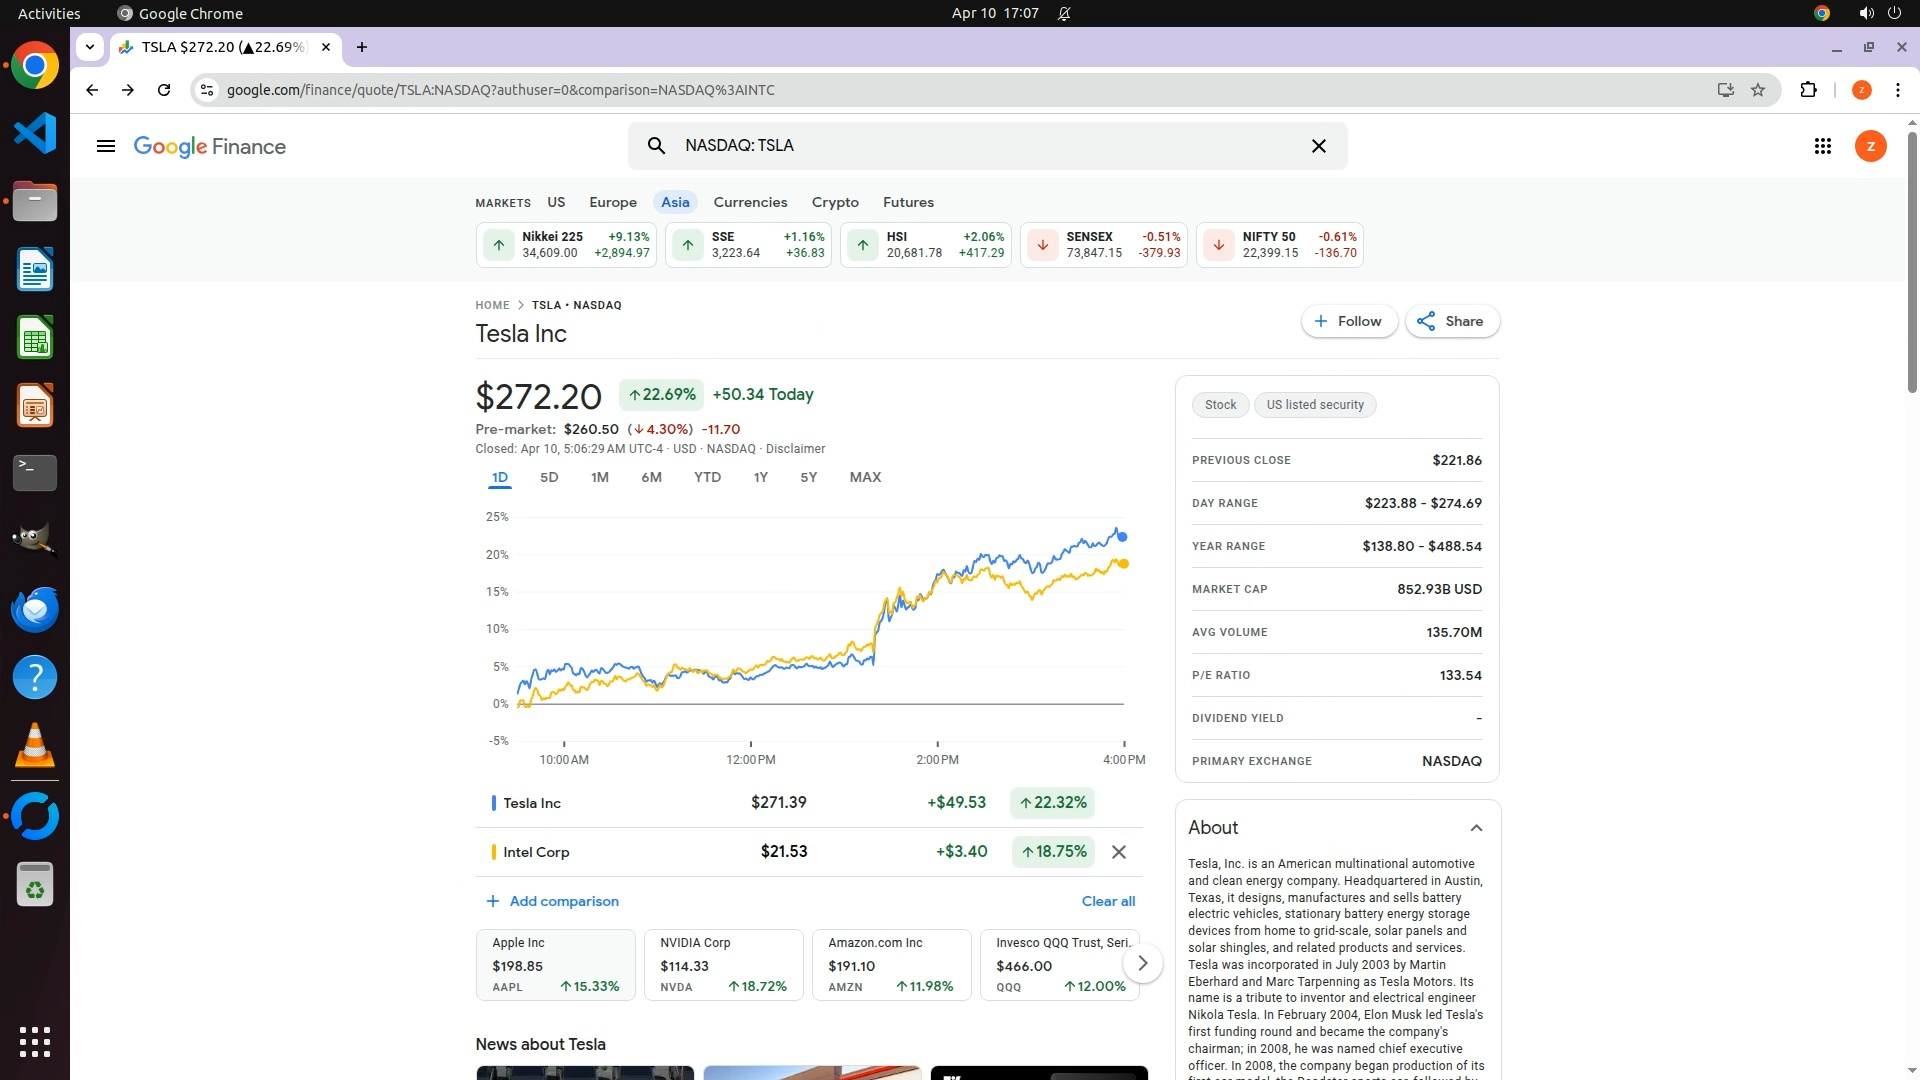This screenshot has width=1920, height=1080.
Task: Switch markets view to Crypto
Action: (x=835, y=202)
